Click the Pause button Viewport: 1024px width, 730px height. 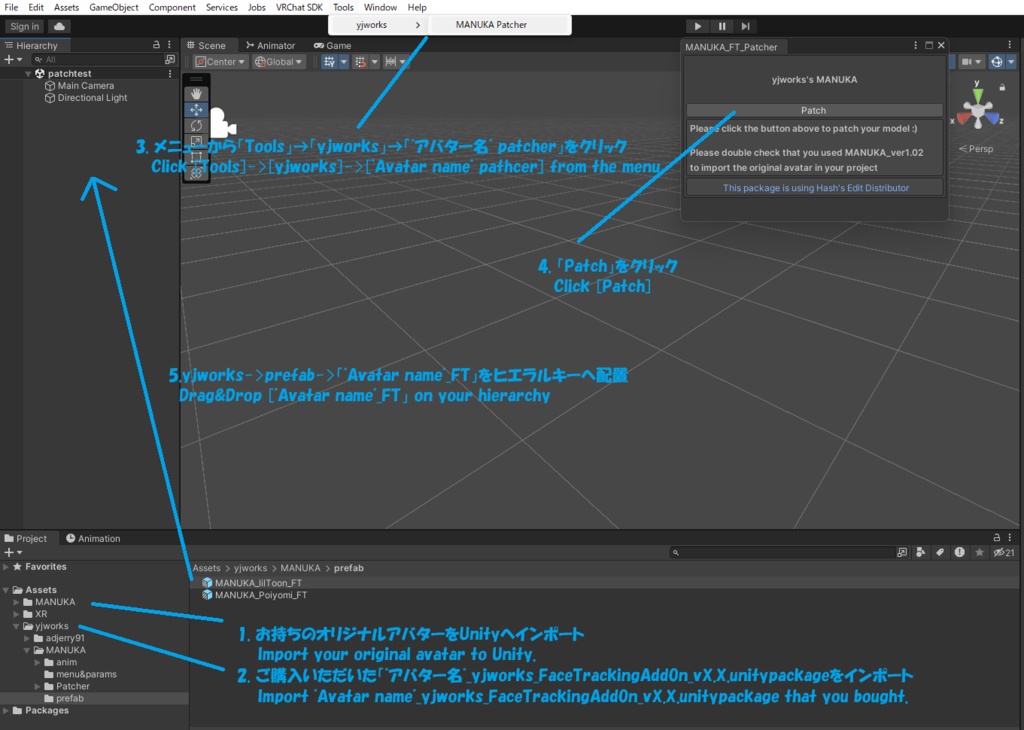(722, 26)
